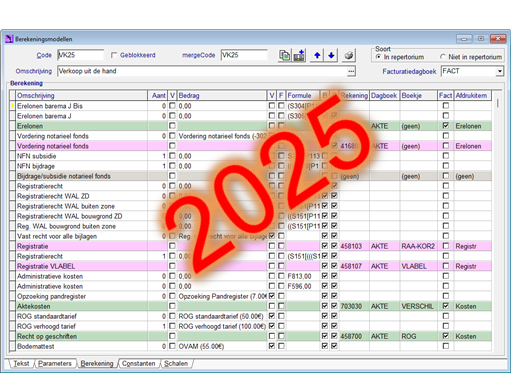Click the copy model icon
This screenshot has height=384, width=511.
284,55
